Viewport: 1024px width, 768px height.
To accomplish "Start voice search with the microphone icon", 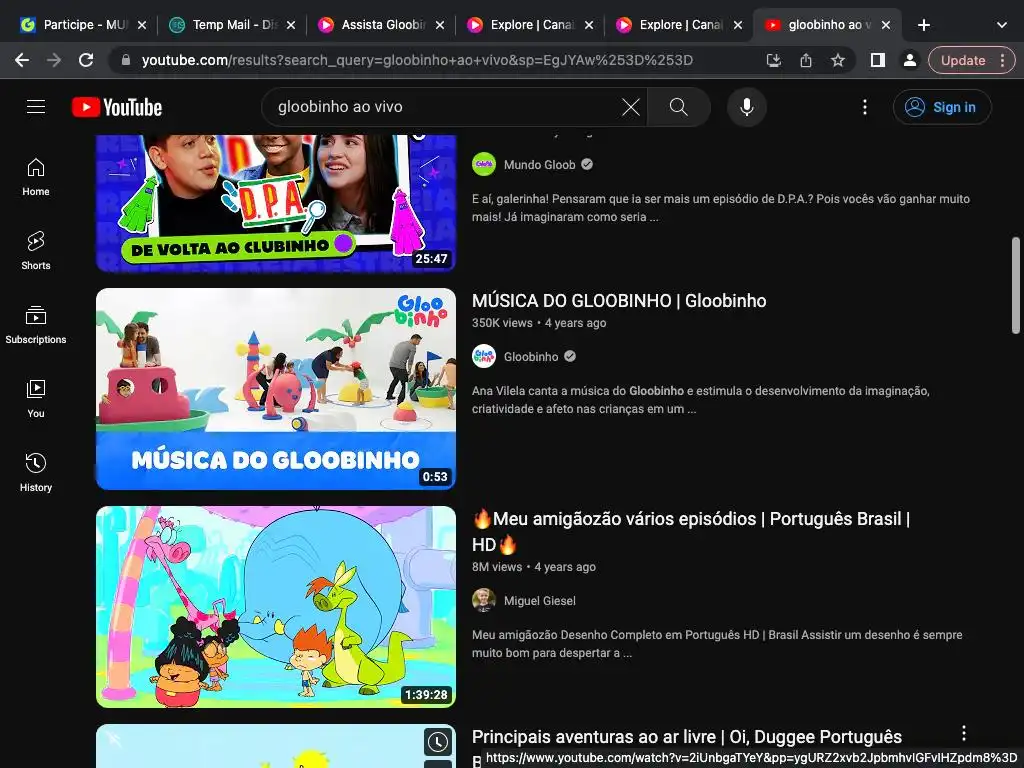I will point(746,107).
